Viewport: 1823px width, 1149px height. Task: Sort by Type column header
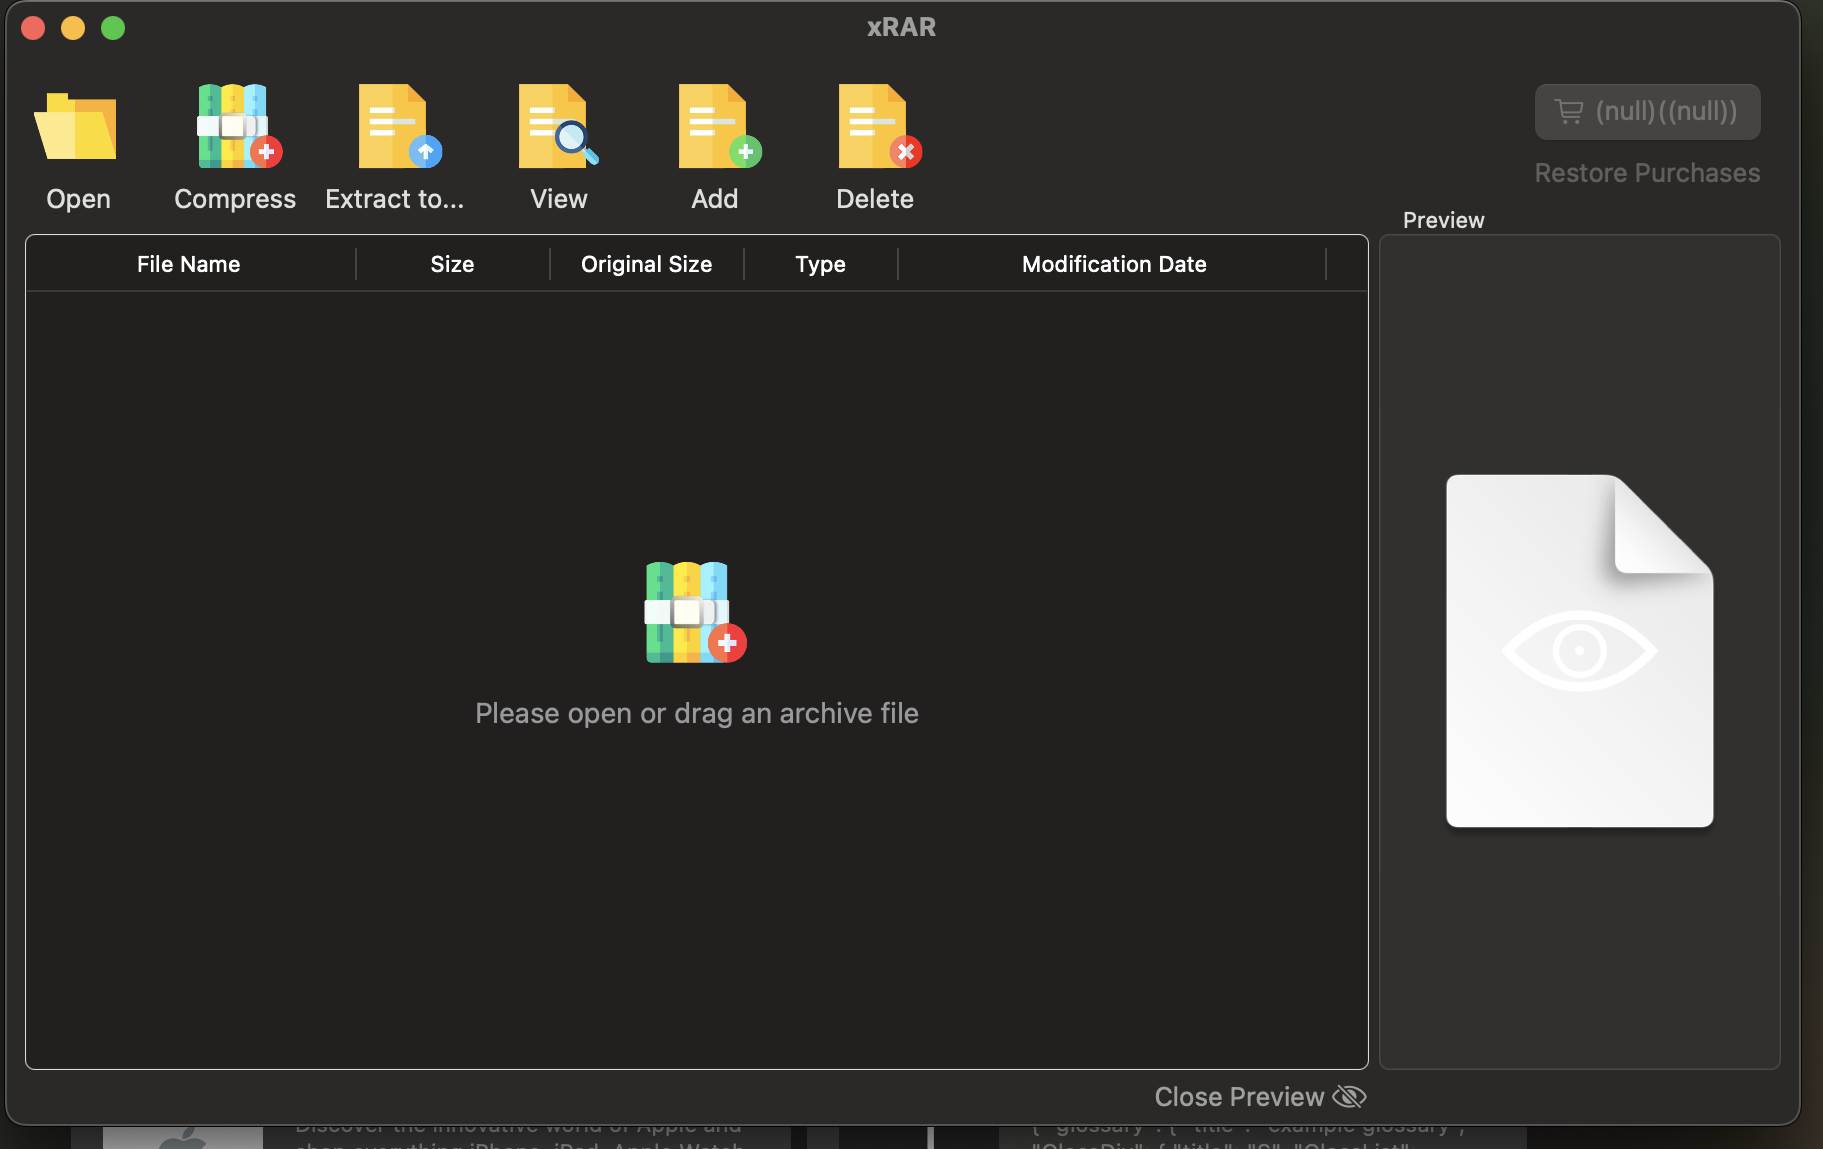(x=820, y=264)
